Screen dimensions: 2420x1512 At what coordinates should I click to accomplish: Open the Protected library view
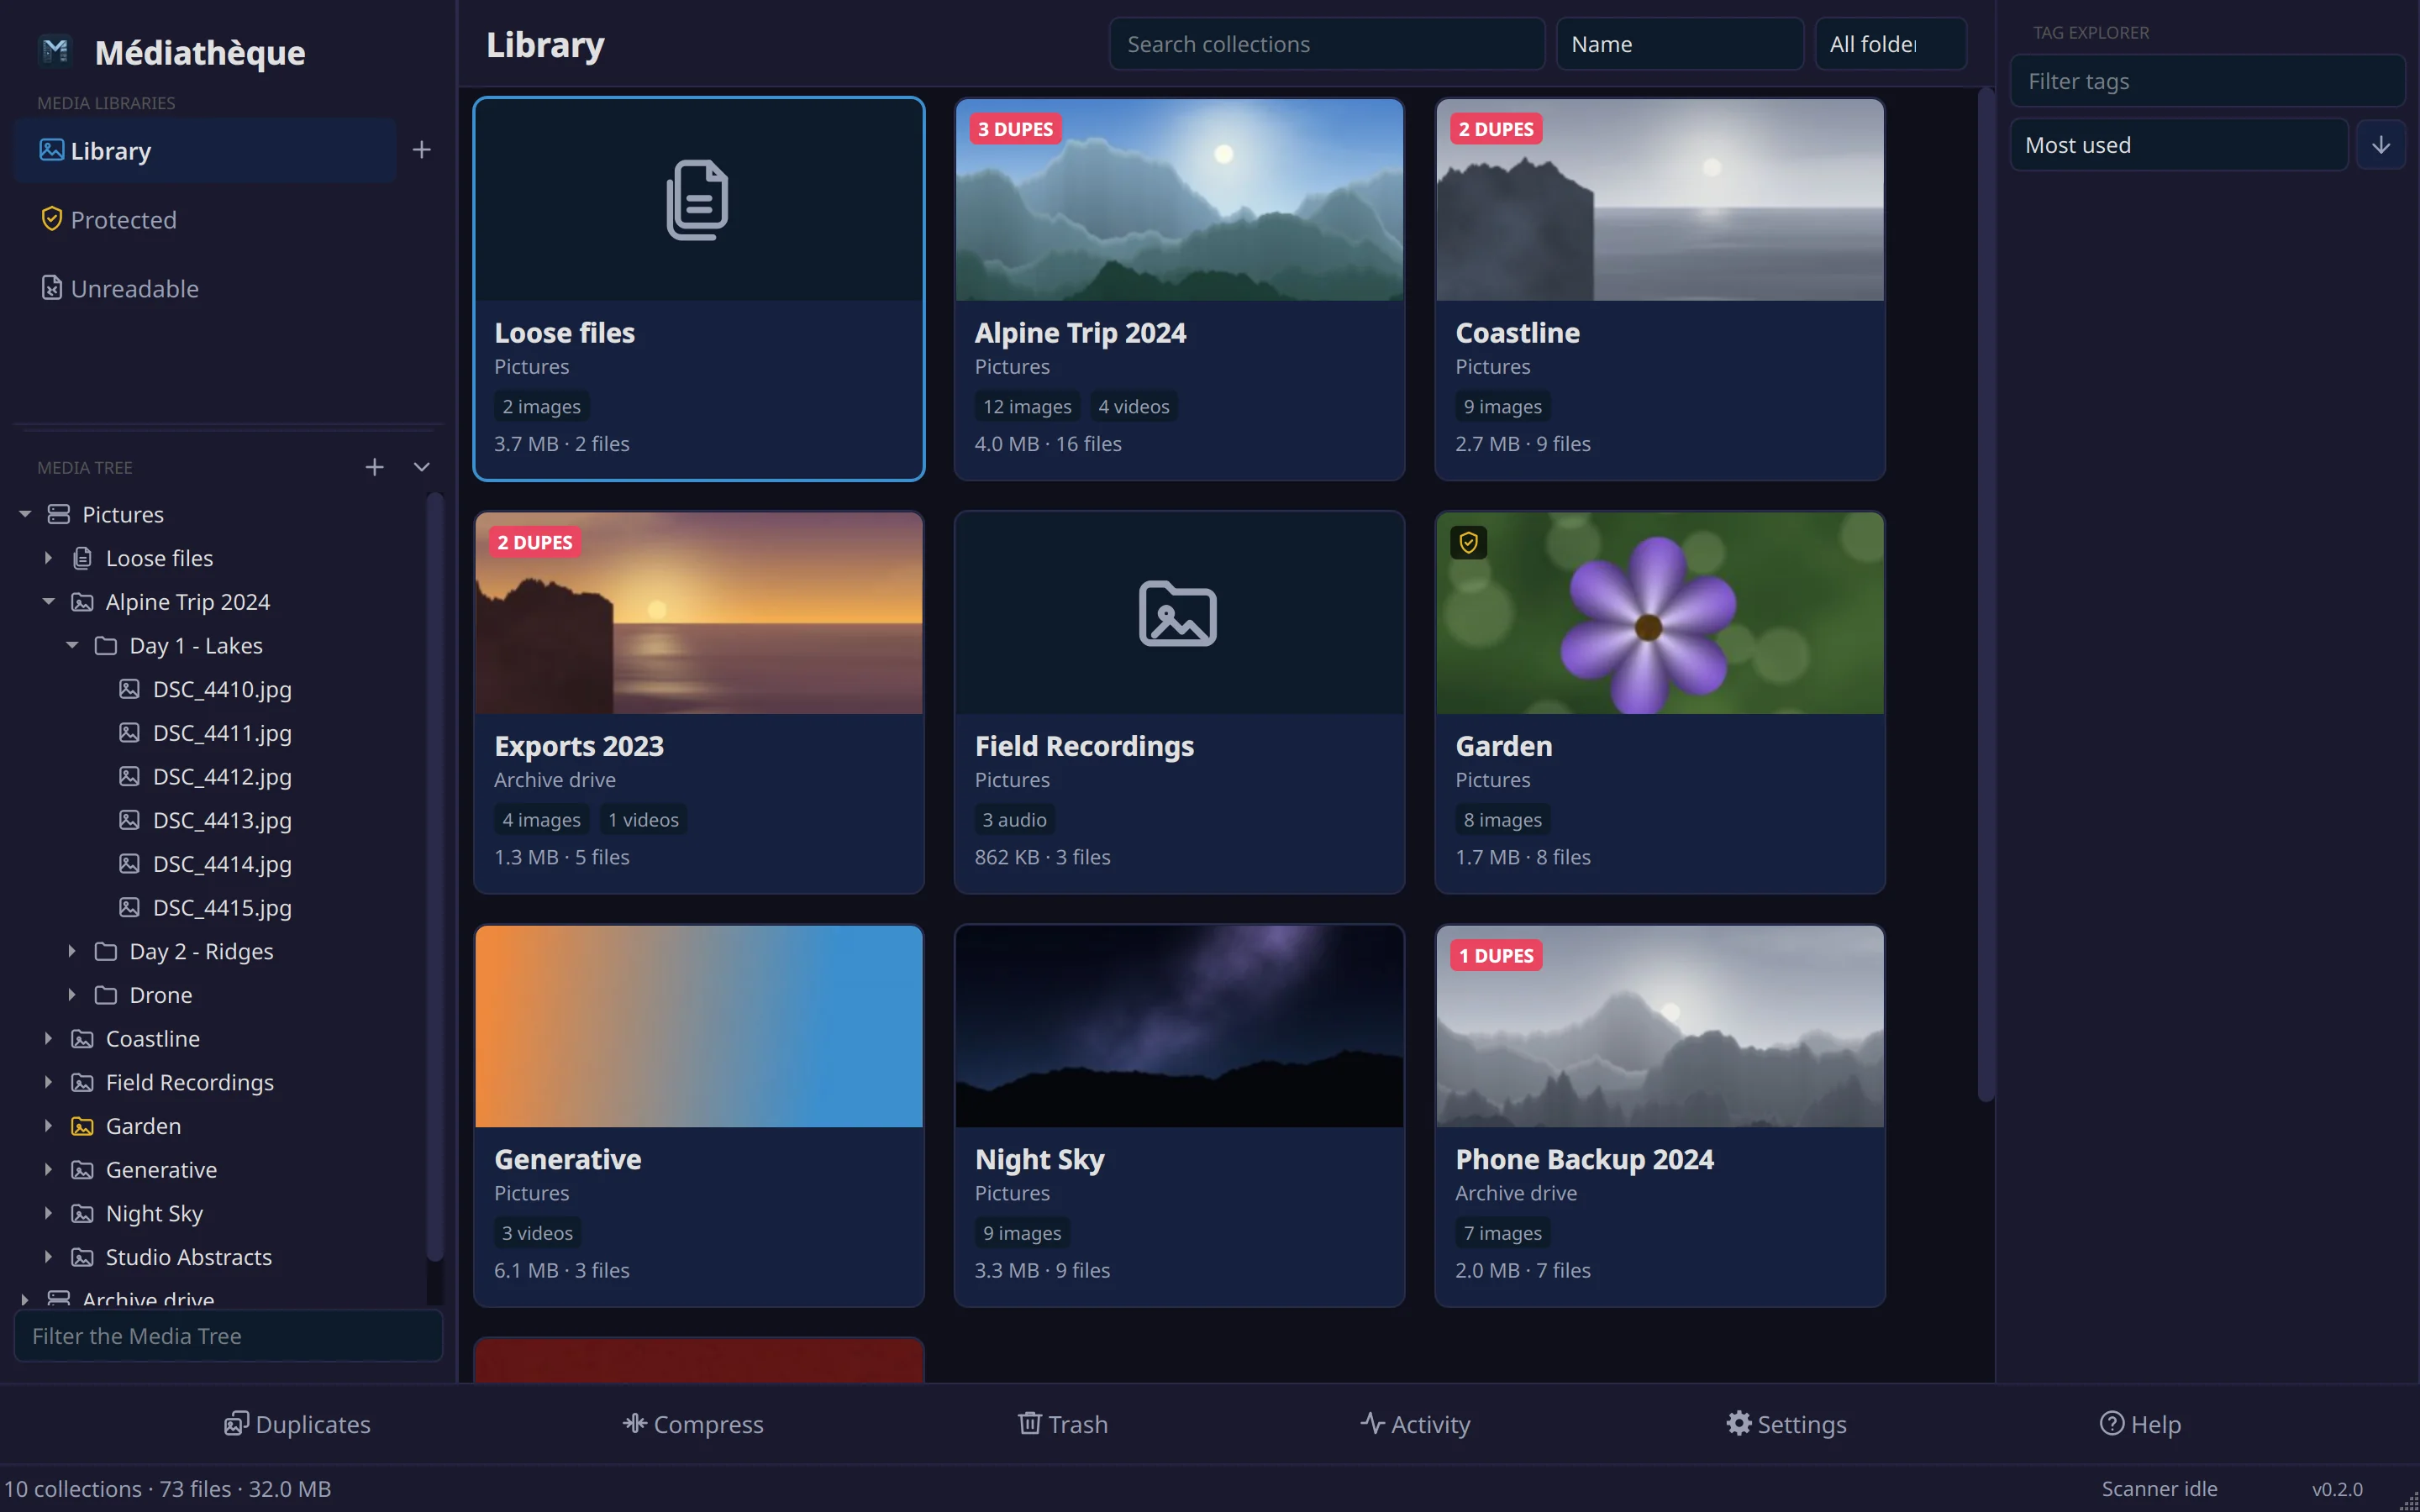coord(205,219)
